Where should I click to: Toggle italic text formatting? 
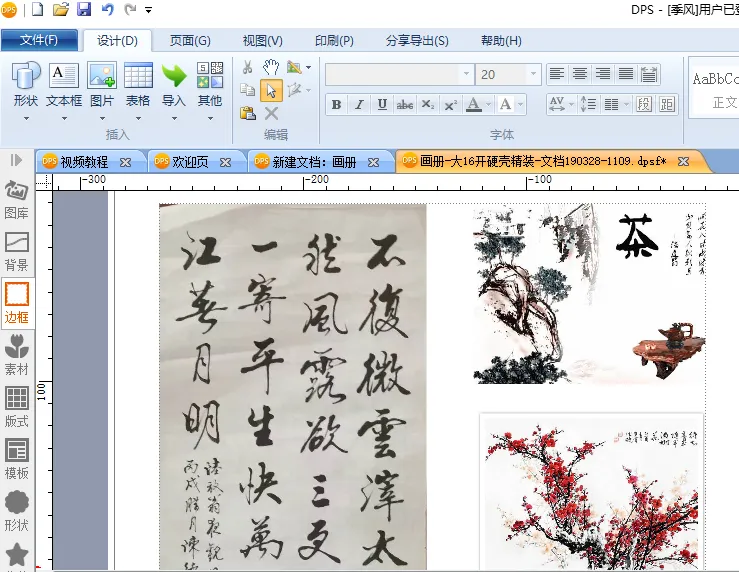tap(359, 105)
